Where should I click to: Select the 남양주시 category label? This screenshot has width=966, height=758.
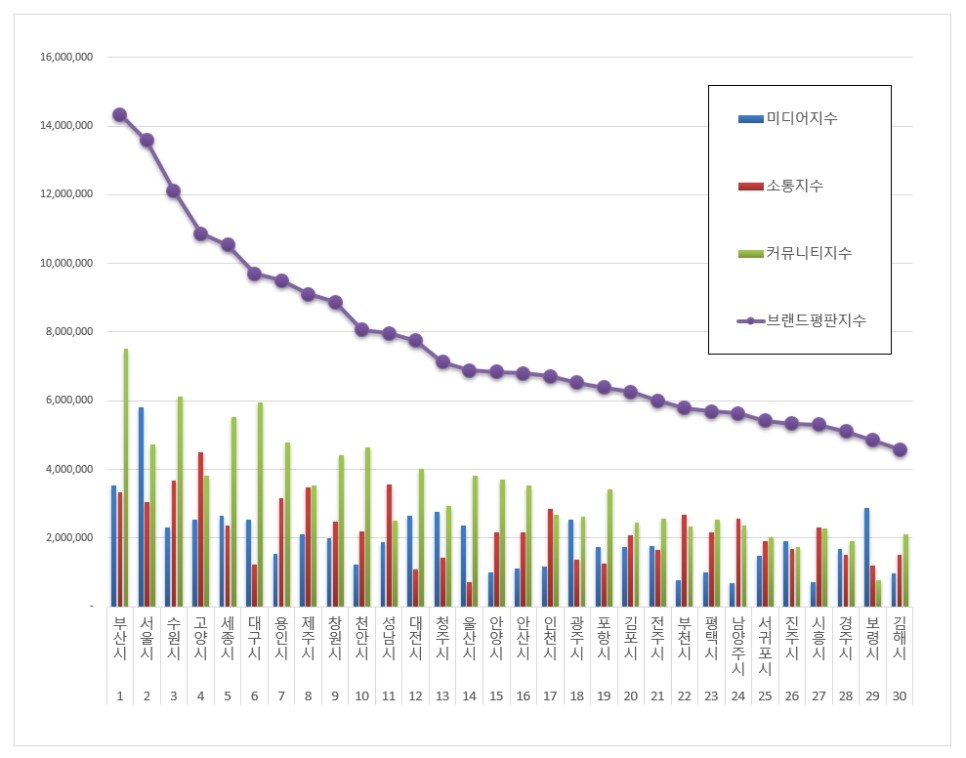738,645
